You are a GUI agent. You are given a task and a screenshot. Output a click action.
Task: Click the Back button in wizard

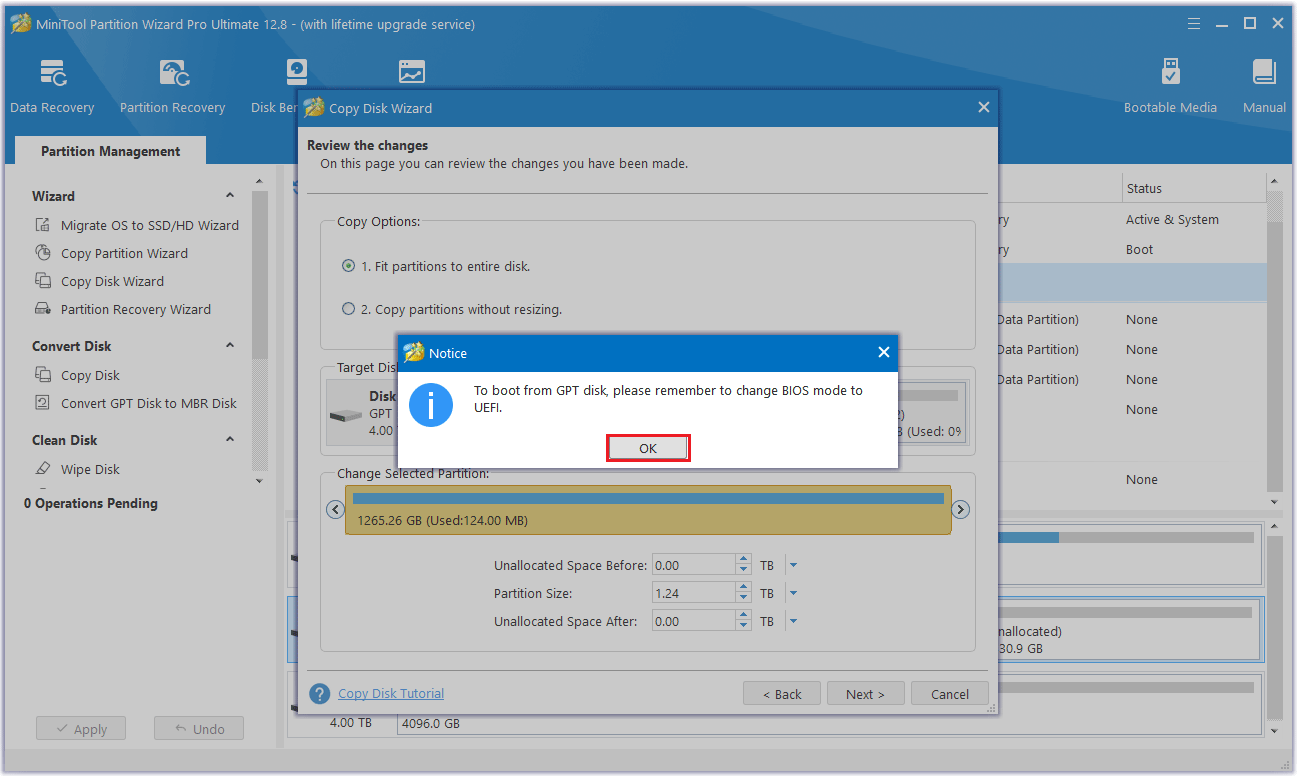[782, 694]
